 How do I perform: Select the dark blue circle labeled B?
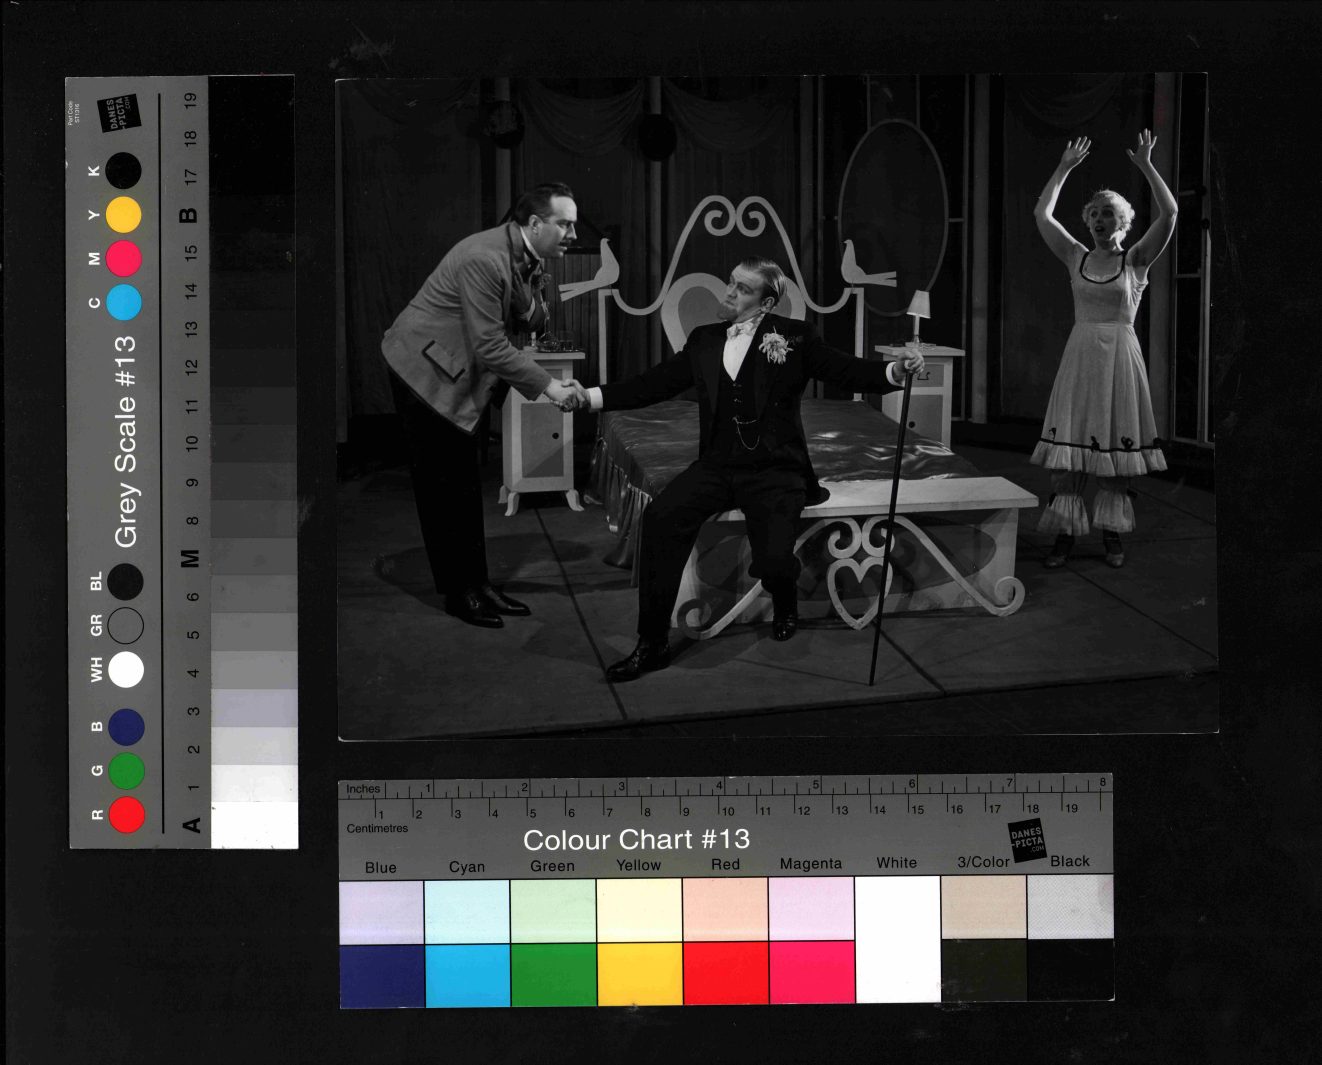pyautogui.click(x=126, y=727)
